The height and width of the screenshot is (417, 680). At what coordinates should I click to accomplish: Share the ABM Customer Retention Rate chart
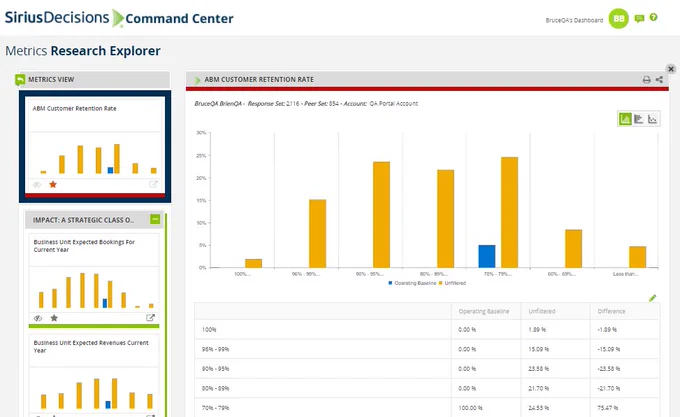[x=659, y=80]
